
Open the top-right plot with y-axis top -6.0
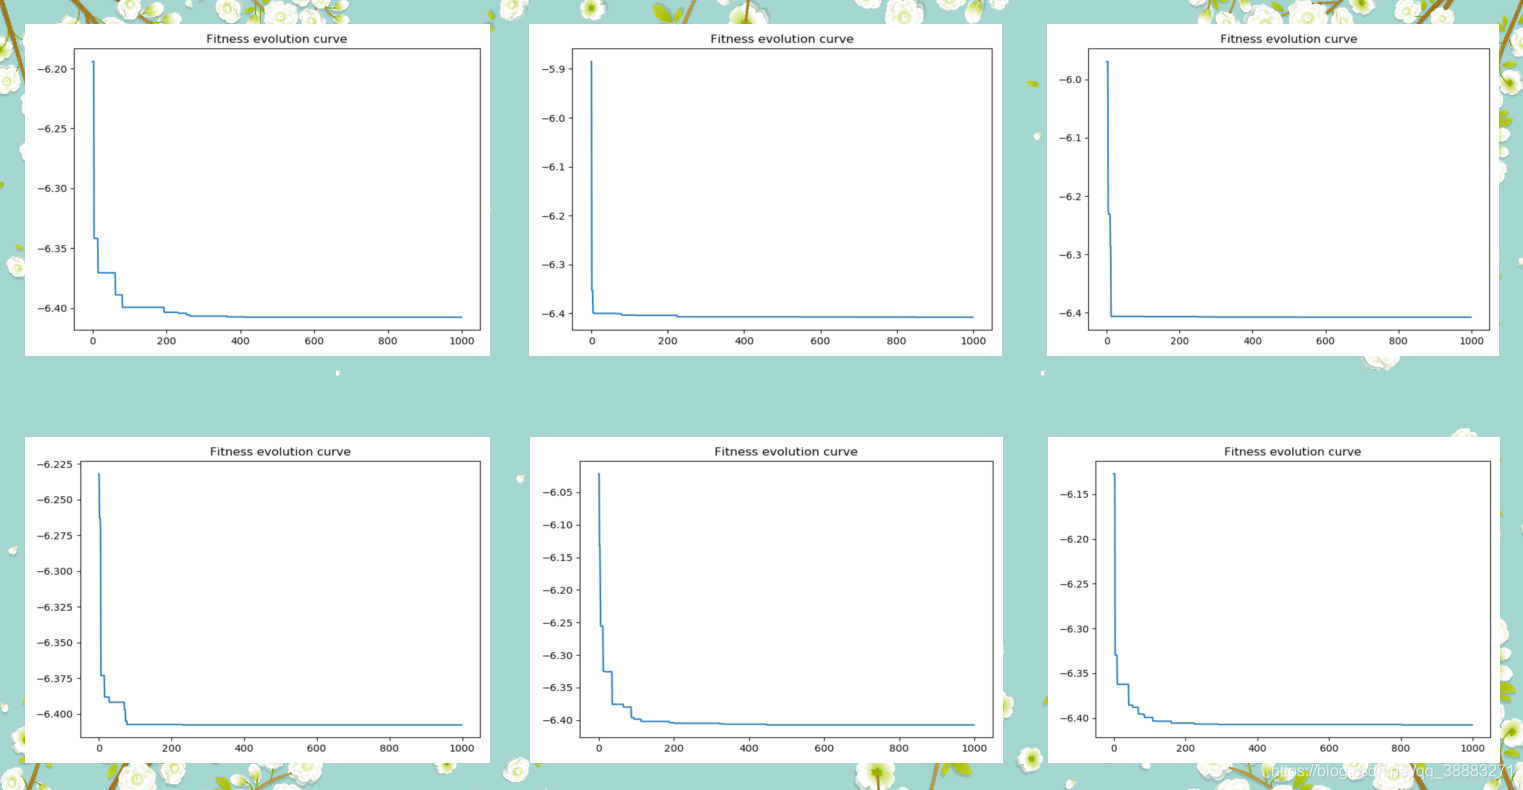click(1273, 190)
